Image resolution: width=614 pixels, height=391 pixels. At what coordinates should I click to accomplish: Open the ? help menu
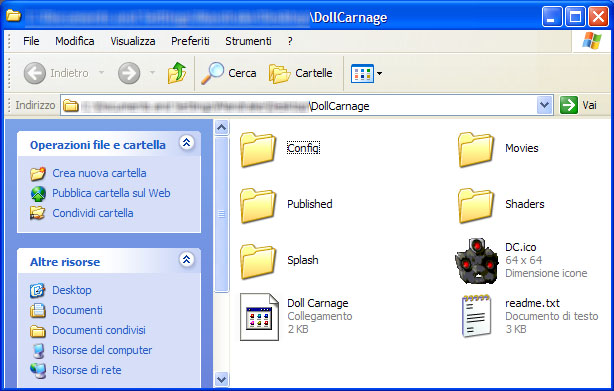coord(290,41)
